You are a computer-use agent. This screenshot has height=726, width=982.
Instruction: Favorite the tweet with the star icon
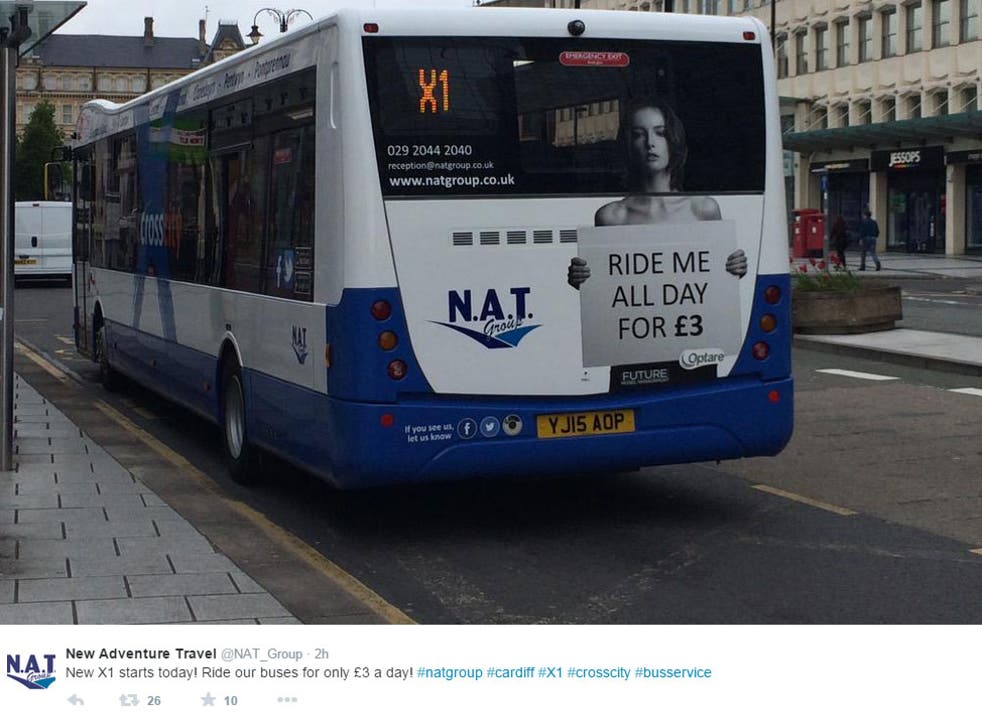pos(208,699)
